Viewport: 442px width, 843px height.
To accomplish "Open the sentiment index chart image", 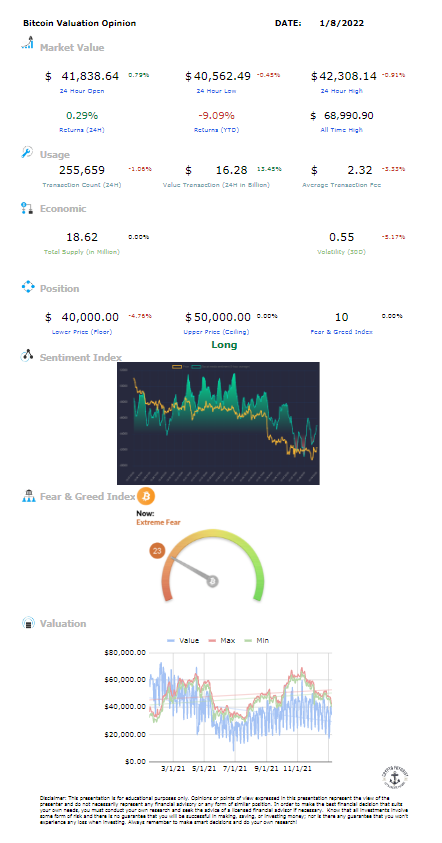I will click(x=218, y=423).
